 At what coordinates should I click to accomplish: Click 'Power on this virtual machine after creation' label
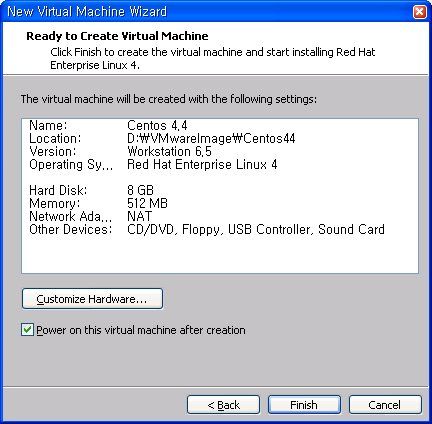(141, 330)
